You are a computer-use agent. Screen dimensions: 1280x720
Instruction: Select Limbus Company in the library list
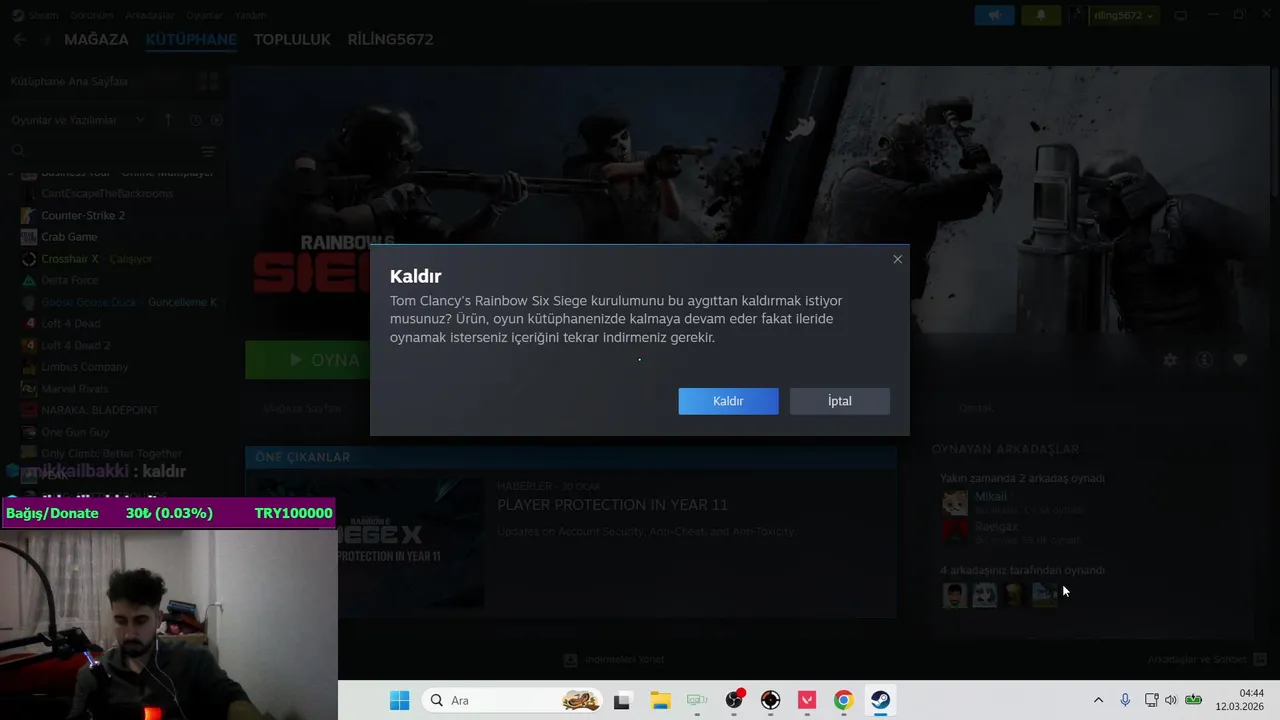(85, 367)
